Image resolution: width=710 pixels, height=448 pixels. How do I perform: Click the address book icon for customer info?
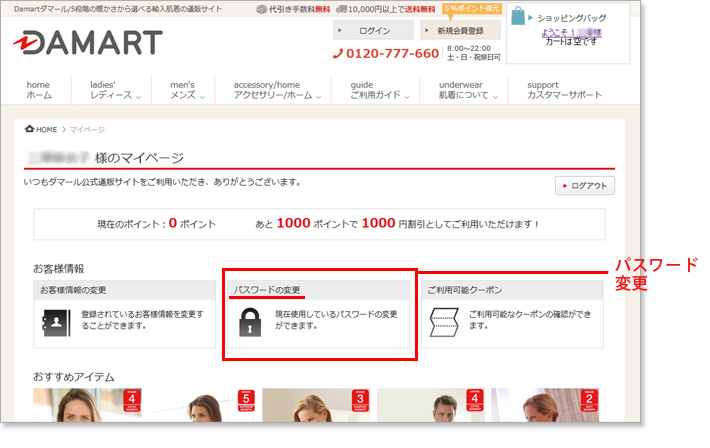coord(56,323)
